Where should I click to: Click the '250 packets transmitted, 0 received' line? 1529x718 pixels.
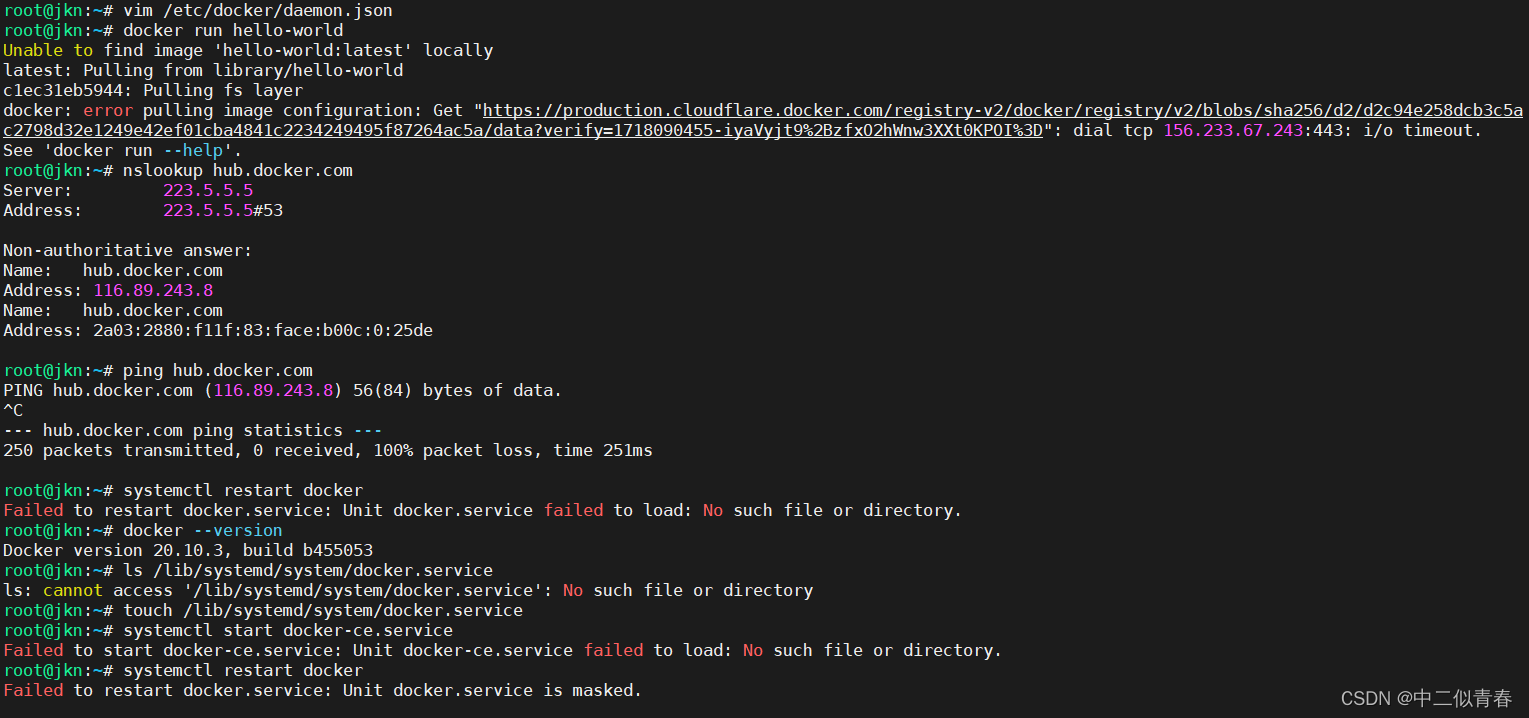pyautogui.click(x=328, y=451)
